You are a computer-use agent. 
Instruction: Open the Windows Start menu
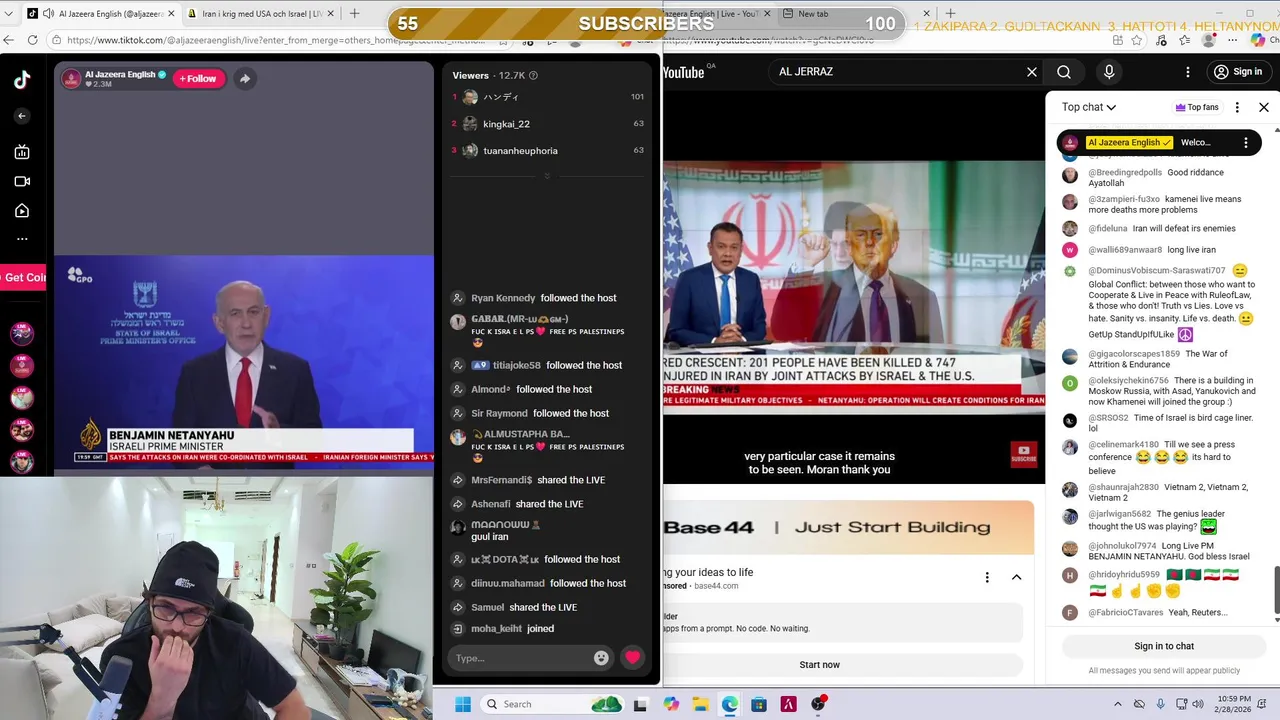(462, 704)
